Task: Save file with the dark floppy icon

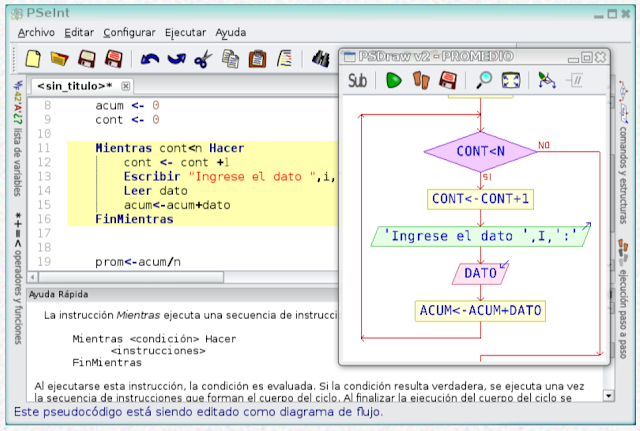Action: point(87,59)
